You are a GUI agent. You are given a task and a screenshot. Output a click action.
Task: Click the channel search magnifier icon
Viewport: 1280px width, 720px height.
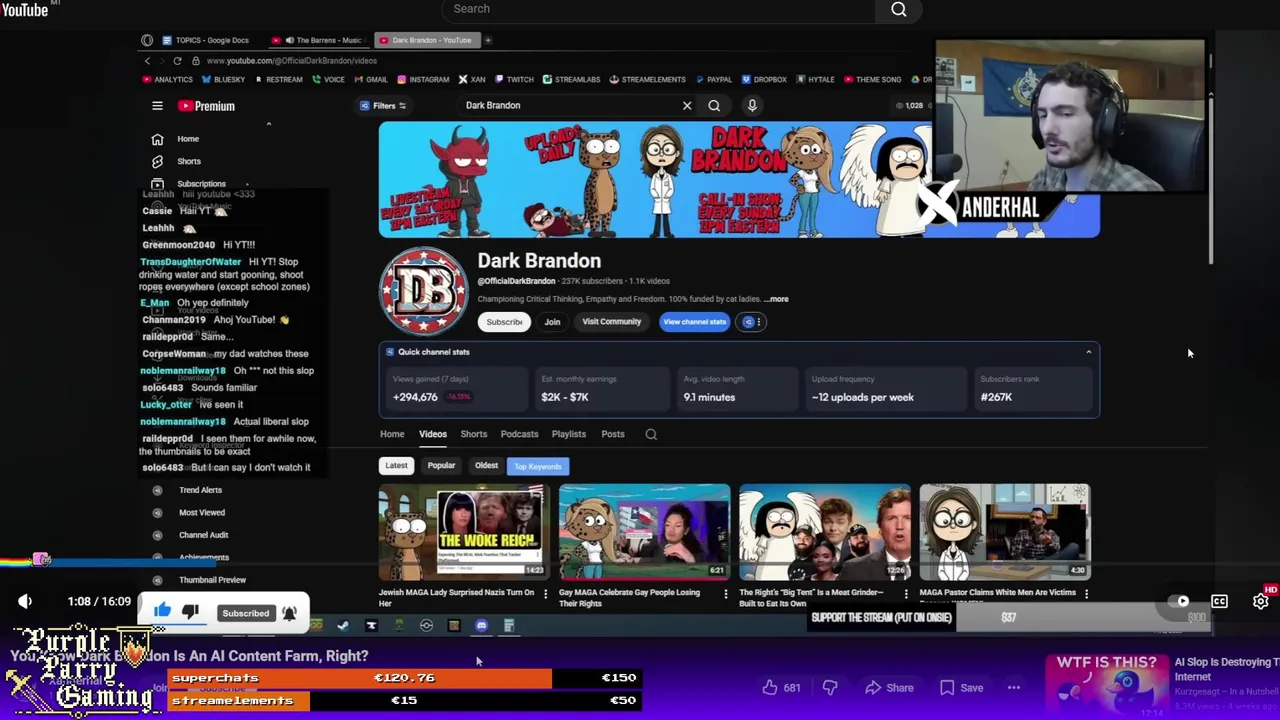point(651,434)
